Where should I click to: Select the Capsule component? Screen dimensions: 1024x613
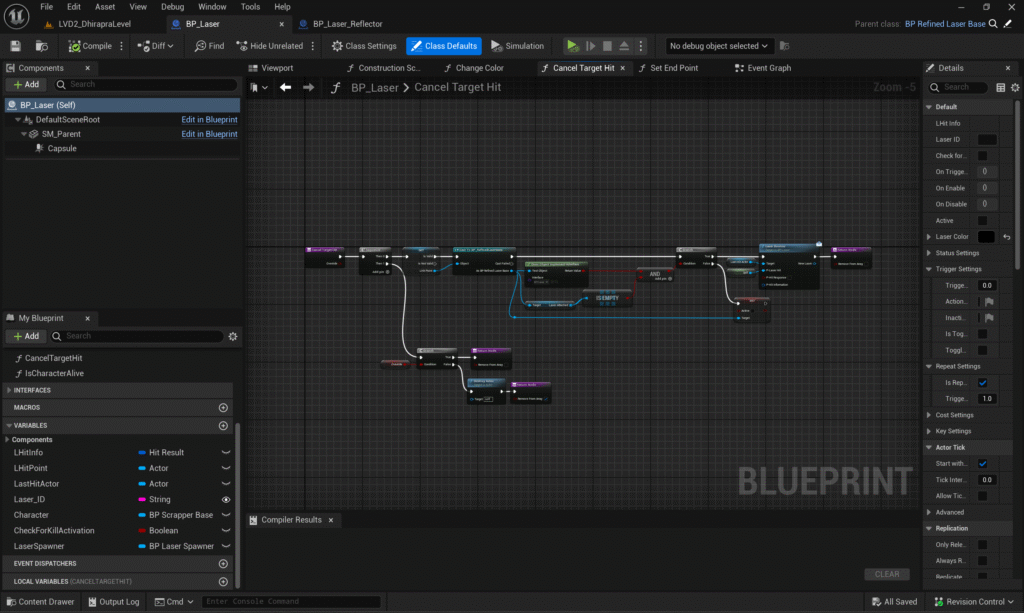click(61, 148)
